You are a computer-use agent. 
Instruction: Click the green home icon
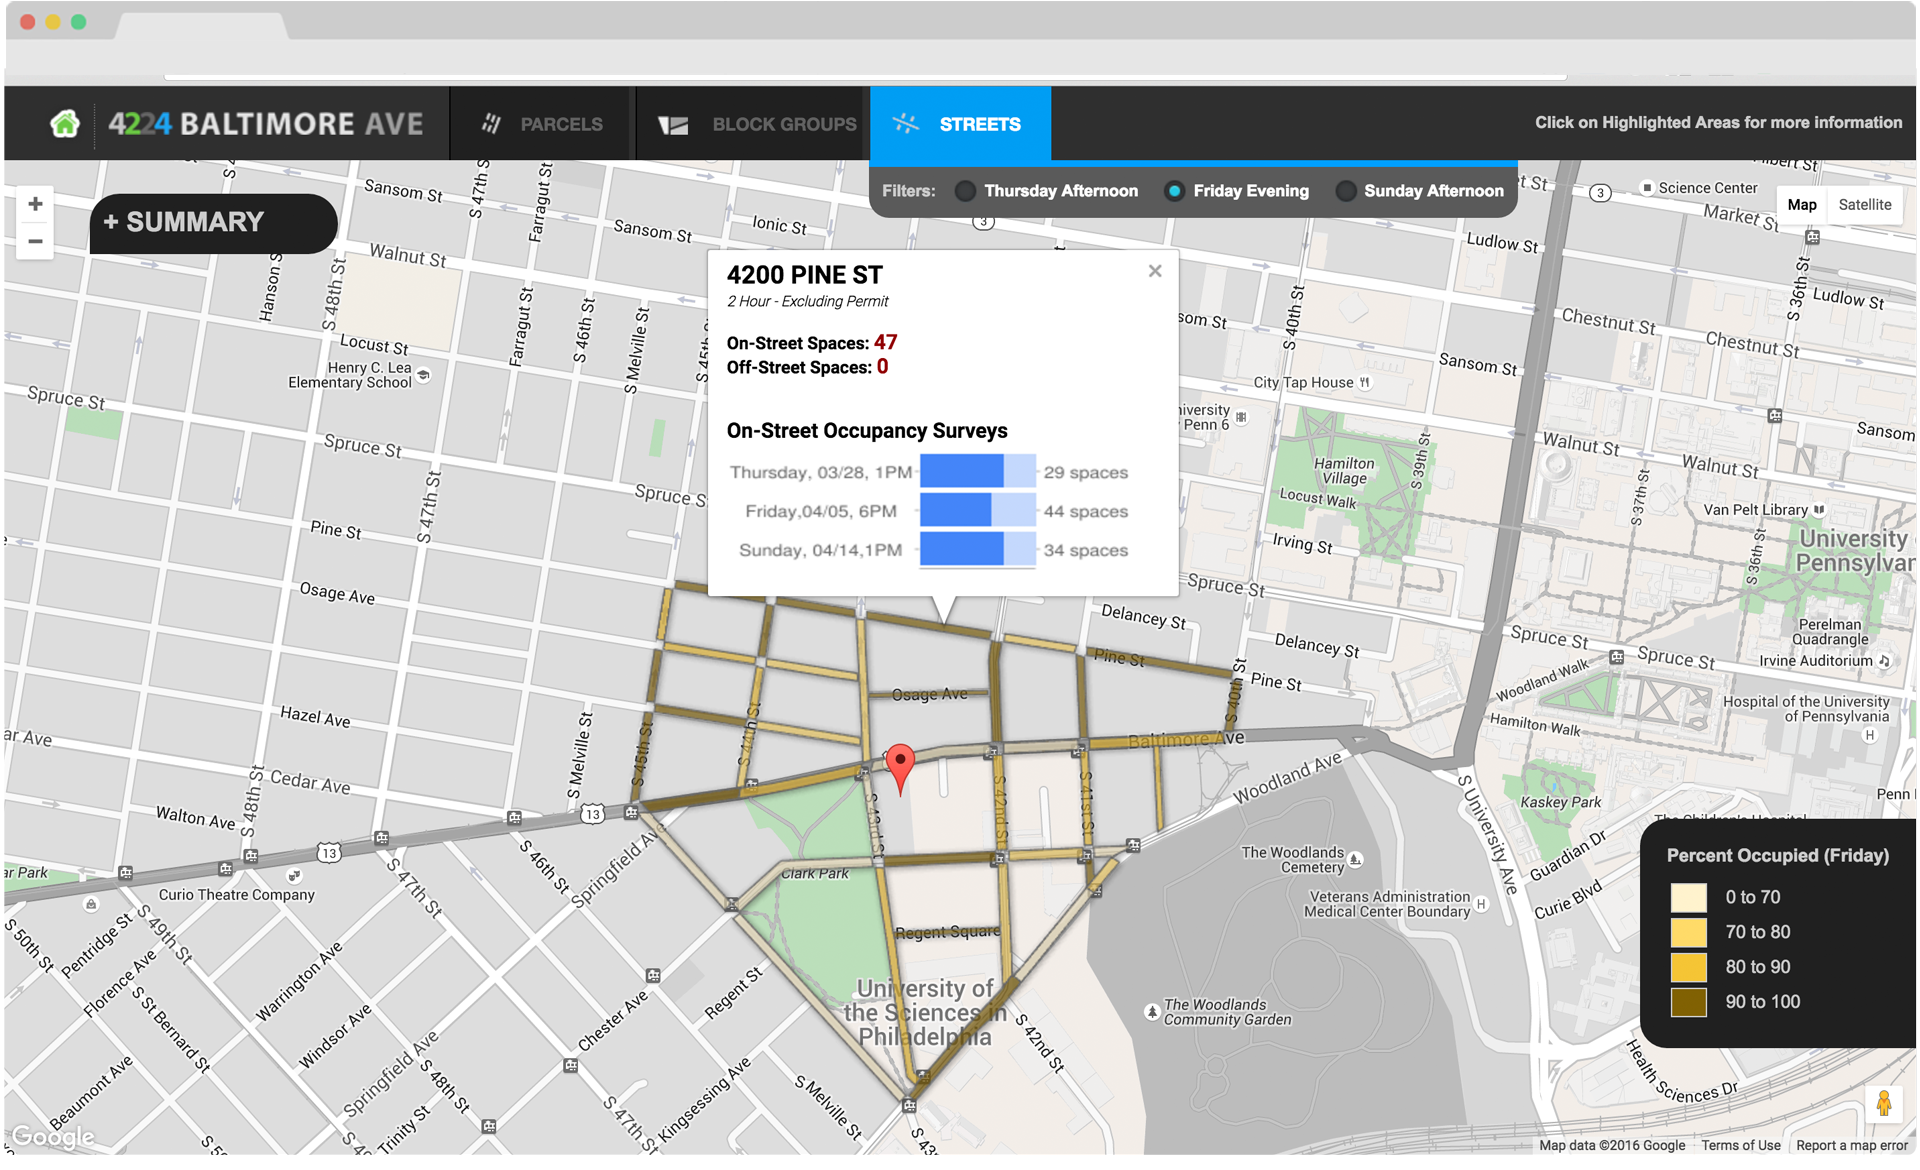click(65, 124)
